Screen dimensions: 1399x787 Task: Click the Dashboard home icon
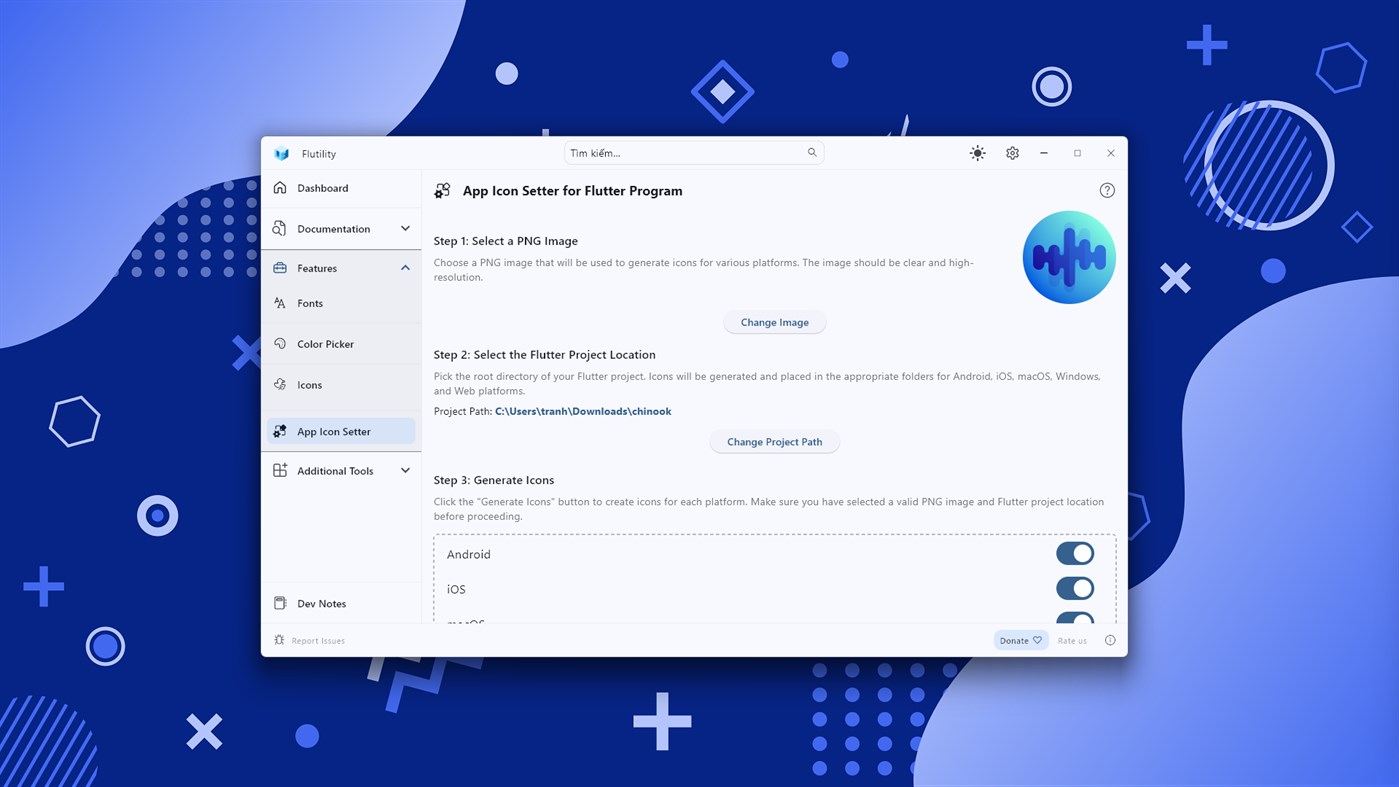[x=280, y=188]
